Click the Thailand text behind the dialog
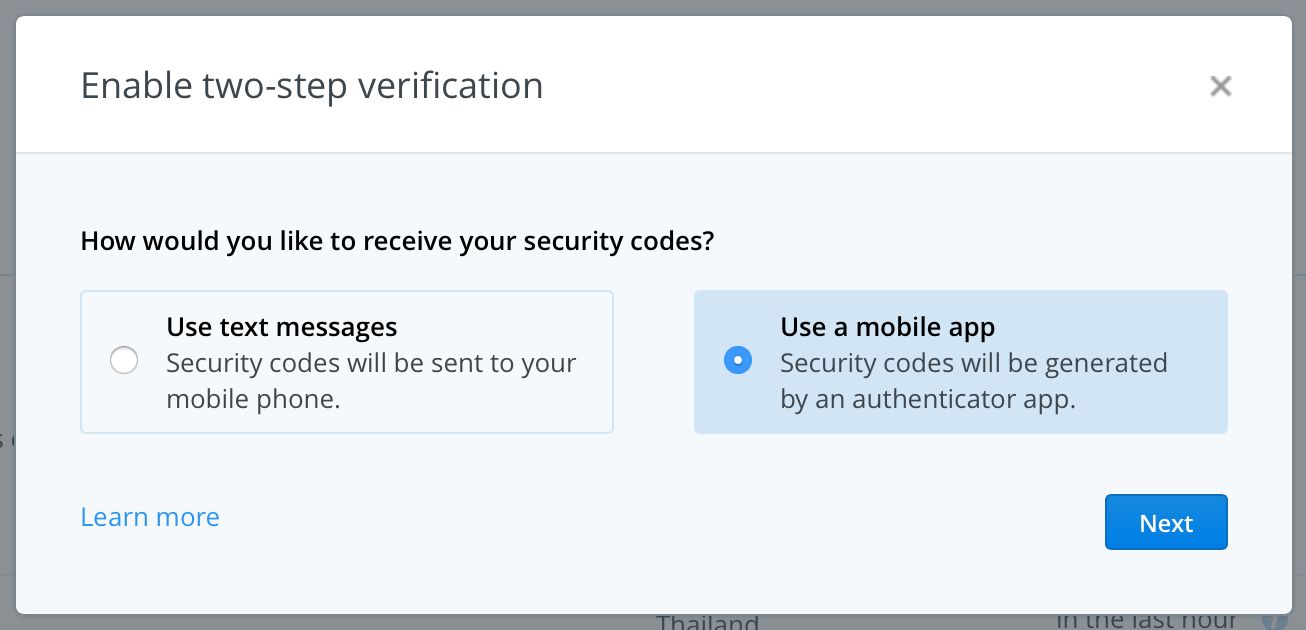 tap(707, 623)
